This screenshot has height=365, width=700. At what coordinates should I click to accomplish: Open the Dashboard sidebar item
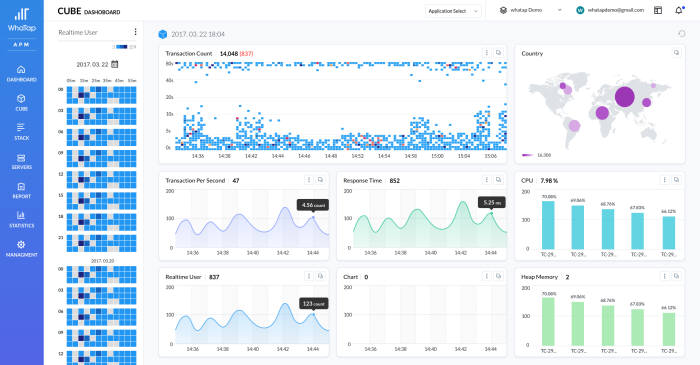click(x=21, y=74)
